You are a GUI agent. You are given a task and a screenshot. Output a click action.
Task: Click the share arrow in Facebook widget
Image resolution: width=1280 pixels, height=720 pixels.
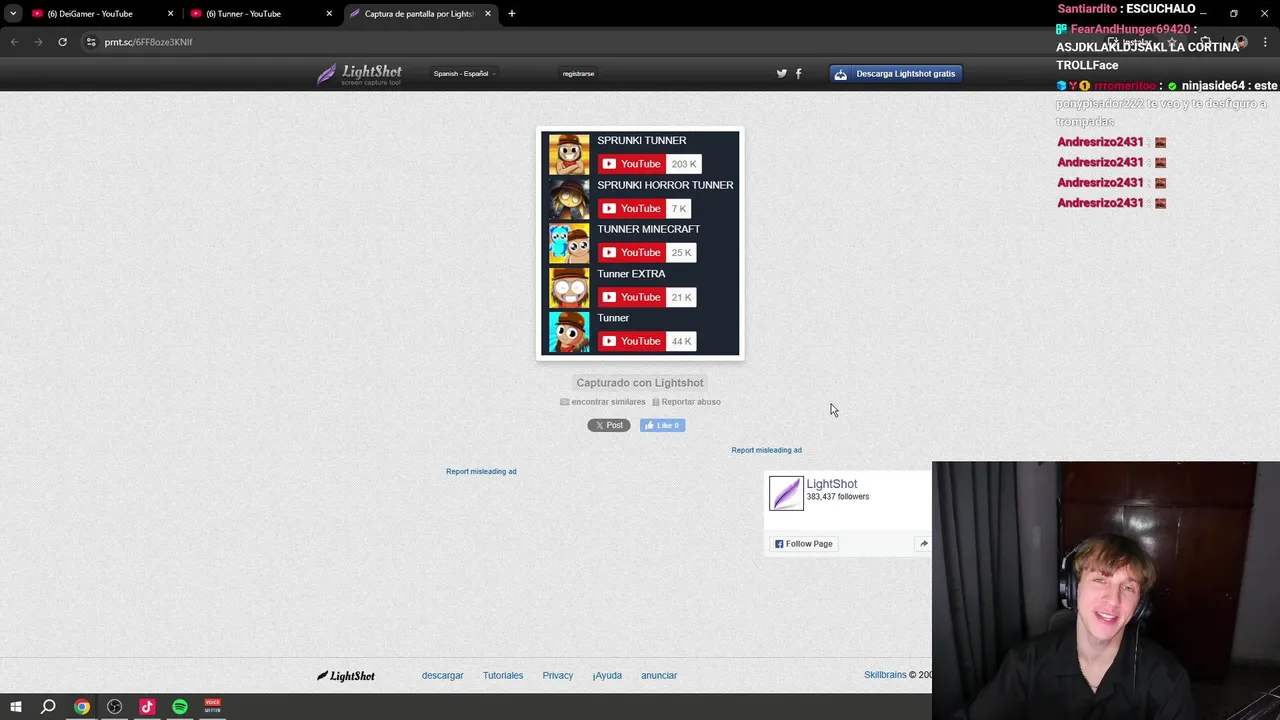(x=923, y=544)
